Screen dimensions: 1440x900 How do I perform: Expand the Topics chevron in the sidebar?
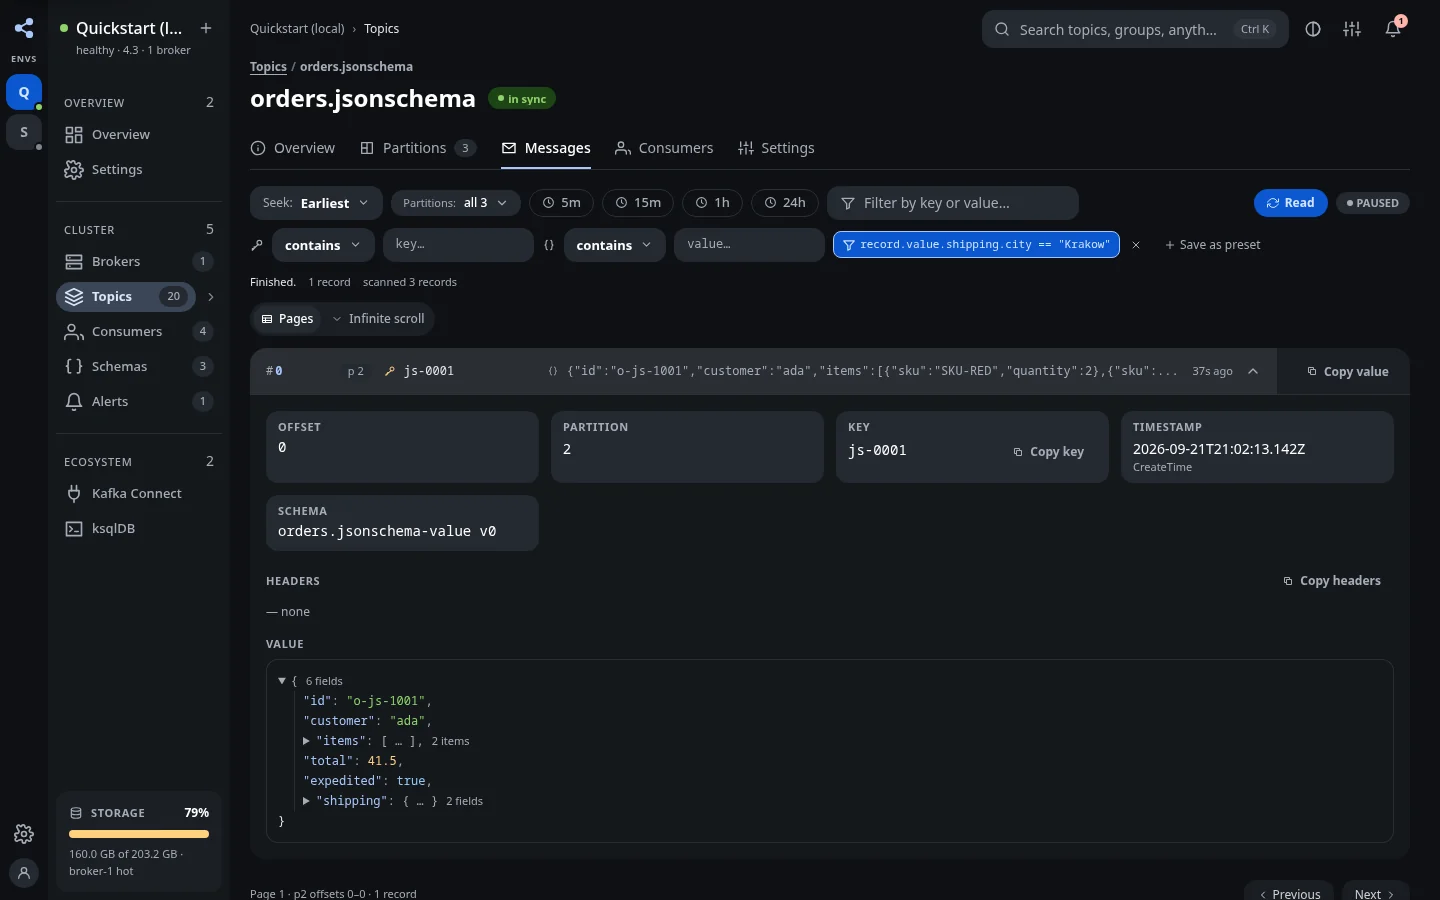[x=210, y=297]
